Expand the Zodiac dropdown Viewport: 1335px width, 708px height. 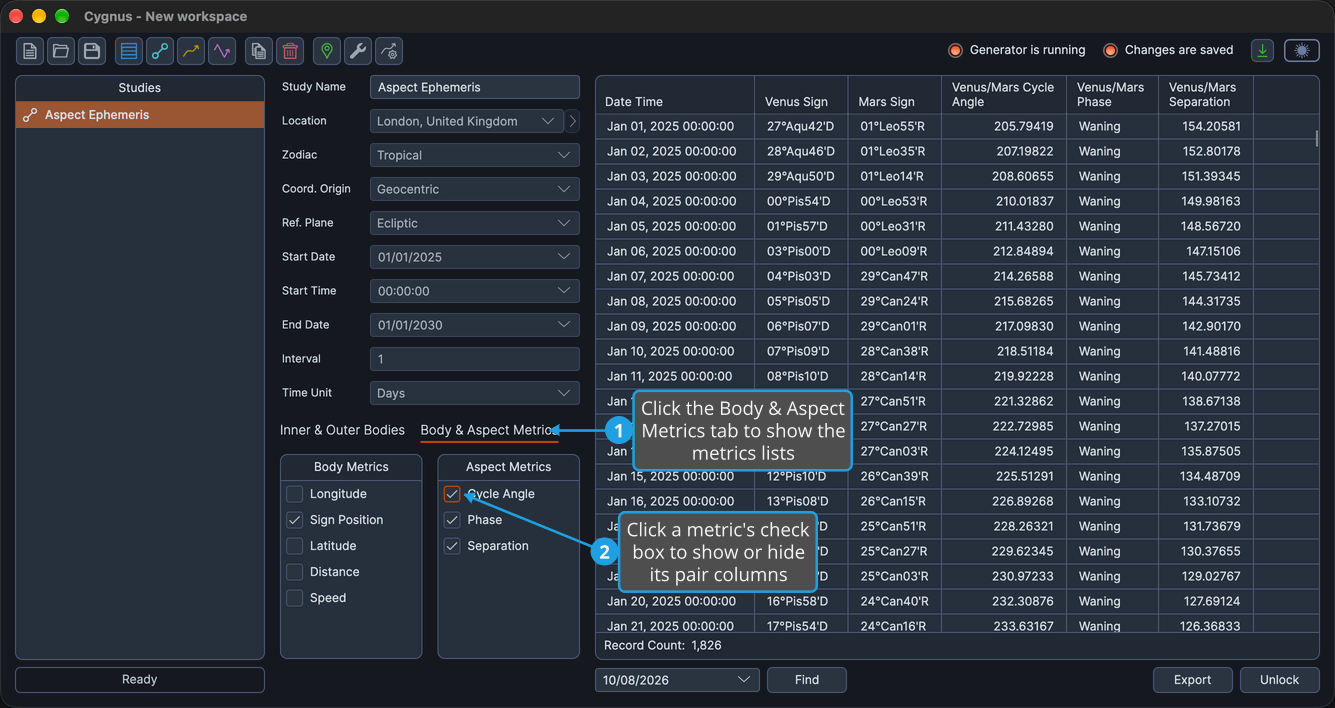pos(475,155)
